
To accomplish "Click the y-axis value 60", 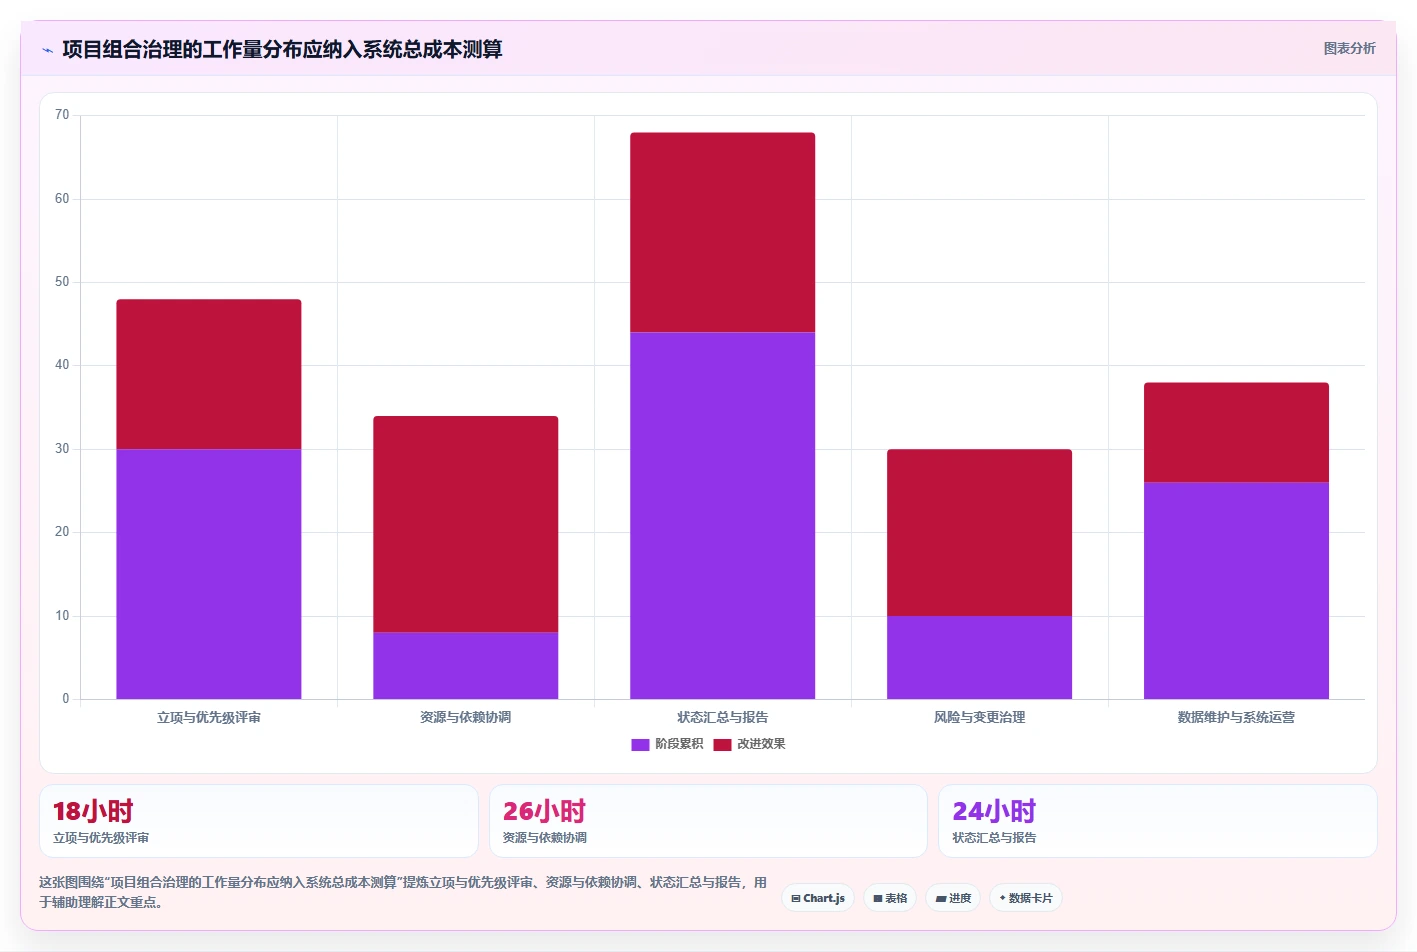I will click(62, 199).
